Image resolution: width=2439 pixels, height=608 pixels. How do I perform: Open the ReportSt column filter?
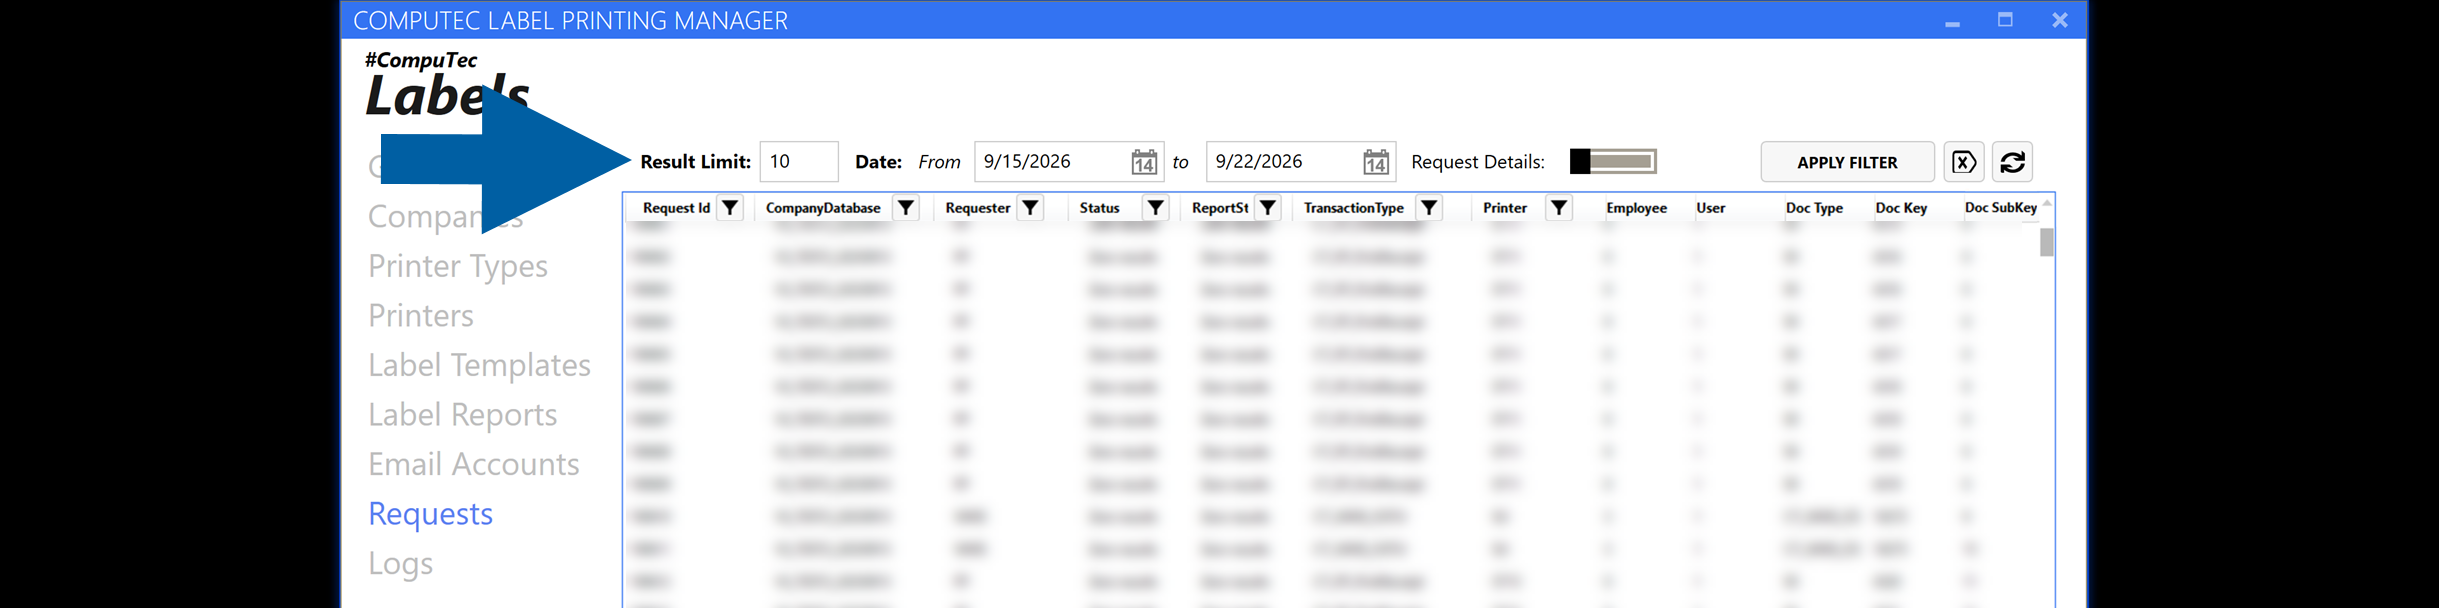(1268, 208)
